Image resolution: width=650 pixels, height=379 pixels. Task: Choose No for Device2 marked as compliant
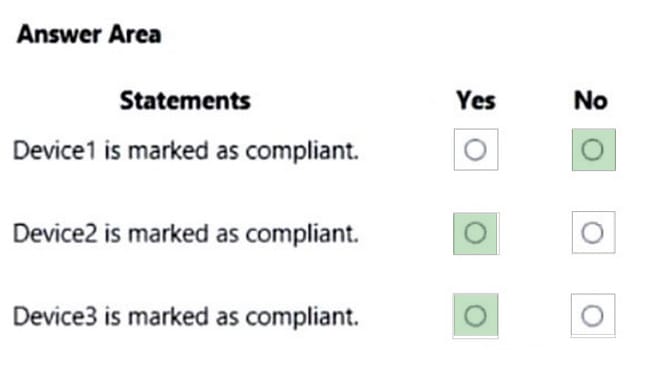click(593, 233)
